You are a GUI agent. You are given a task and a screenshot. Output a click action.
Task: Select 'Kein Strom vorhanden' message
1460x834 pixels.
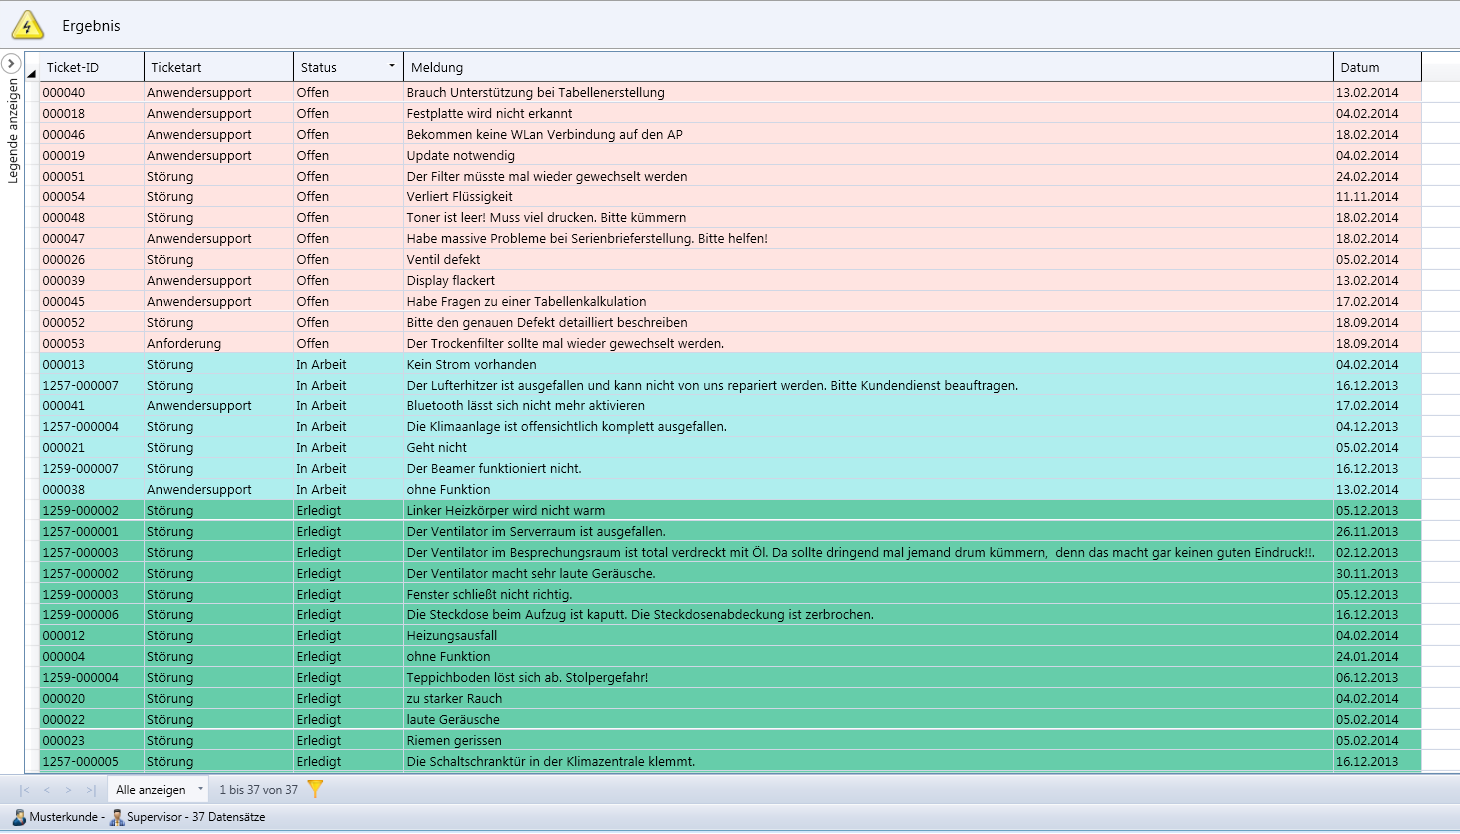pyautogui.click(x=471, y=364)
